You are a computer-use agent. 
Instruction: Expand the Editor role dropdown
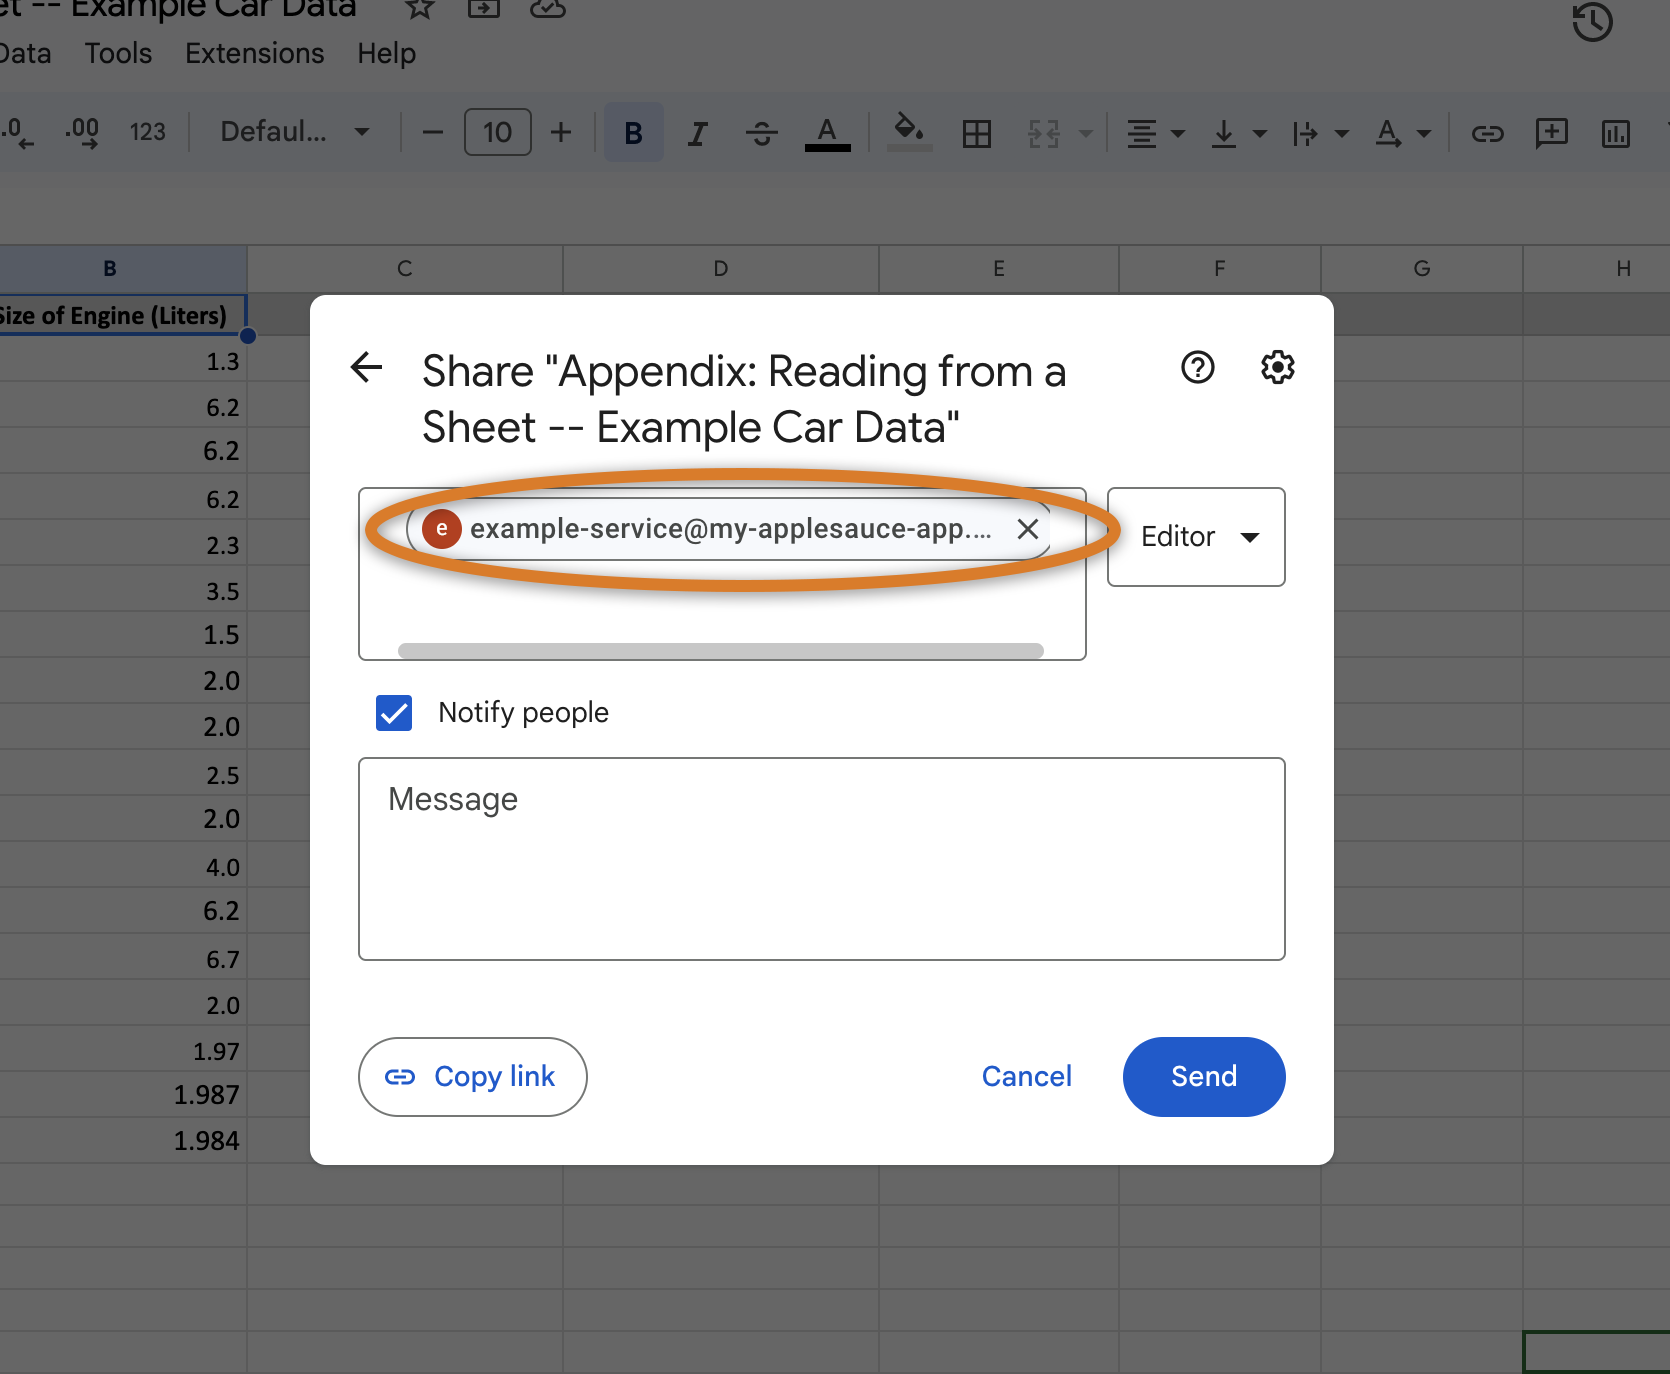tap(1196, 537)
